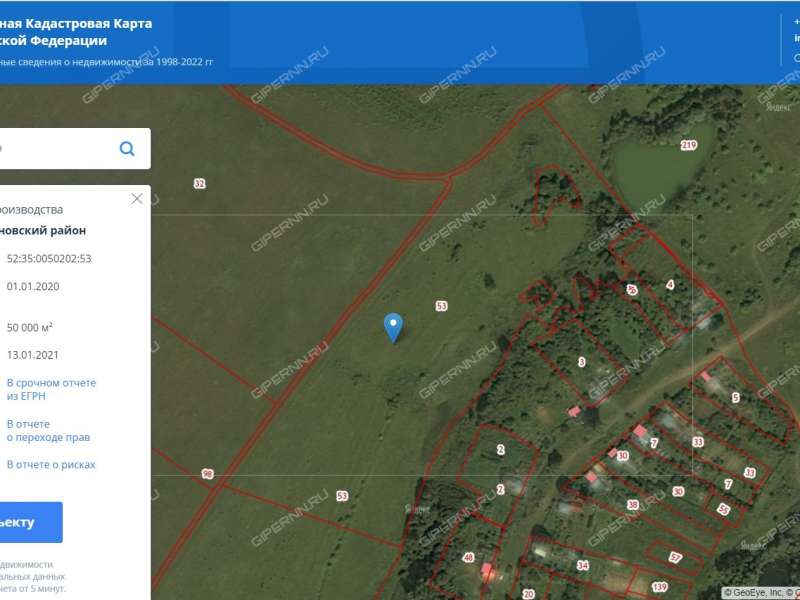Select parcel label 5 on map

point(735,398)
